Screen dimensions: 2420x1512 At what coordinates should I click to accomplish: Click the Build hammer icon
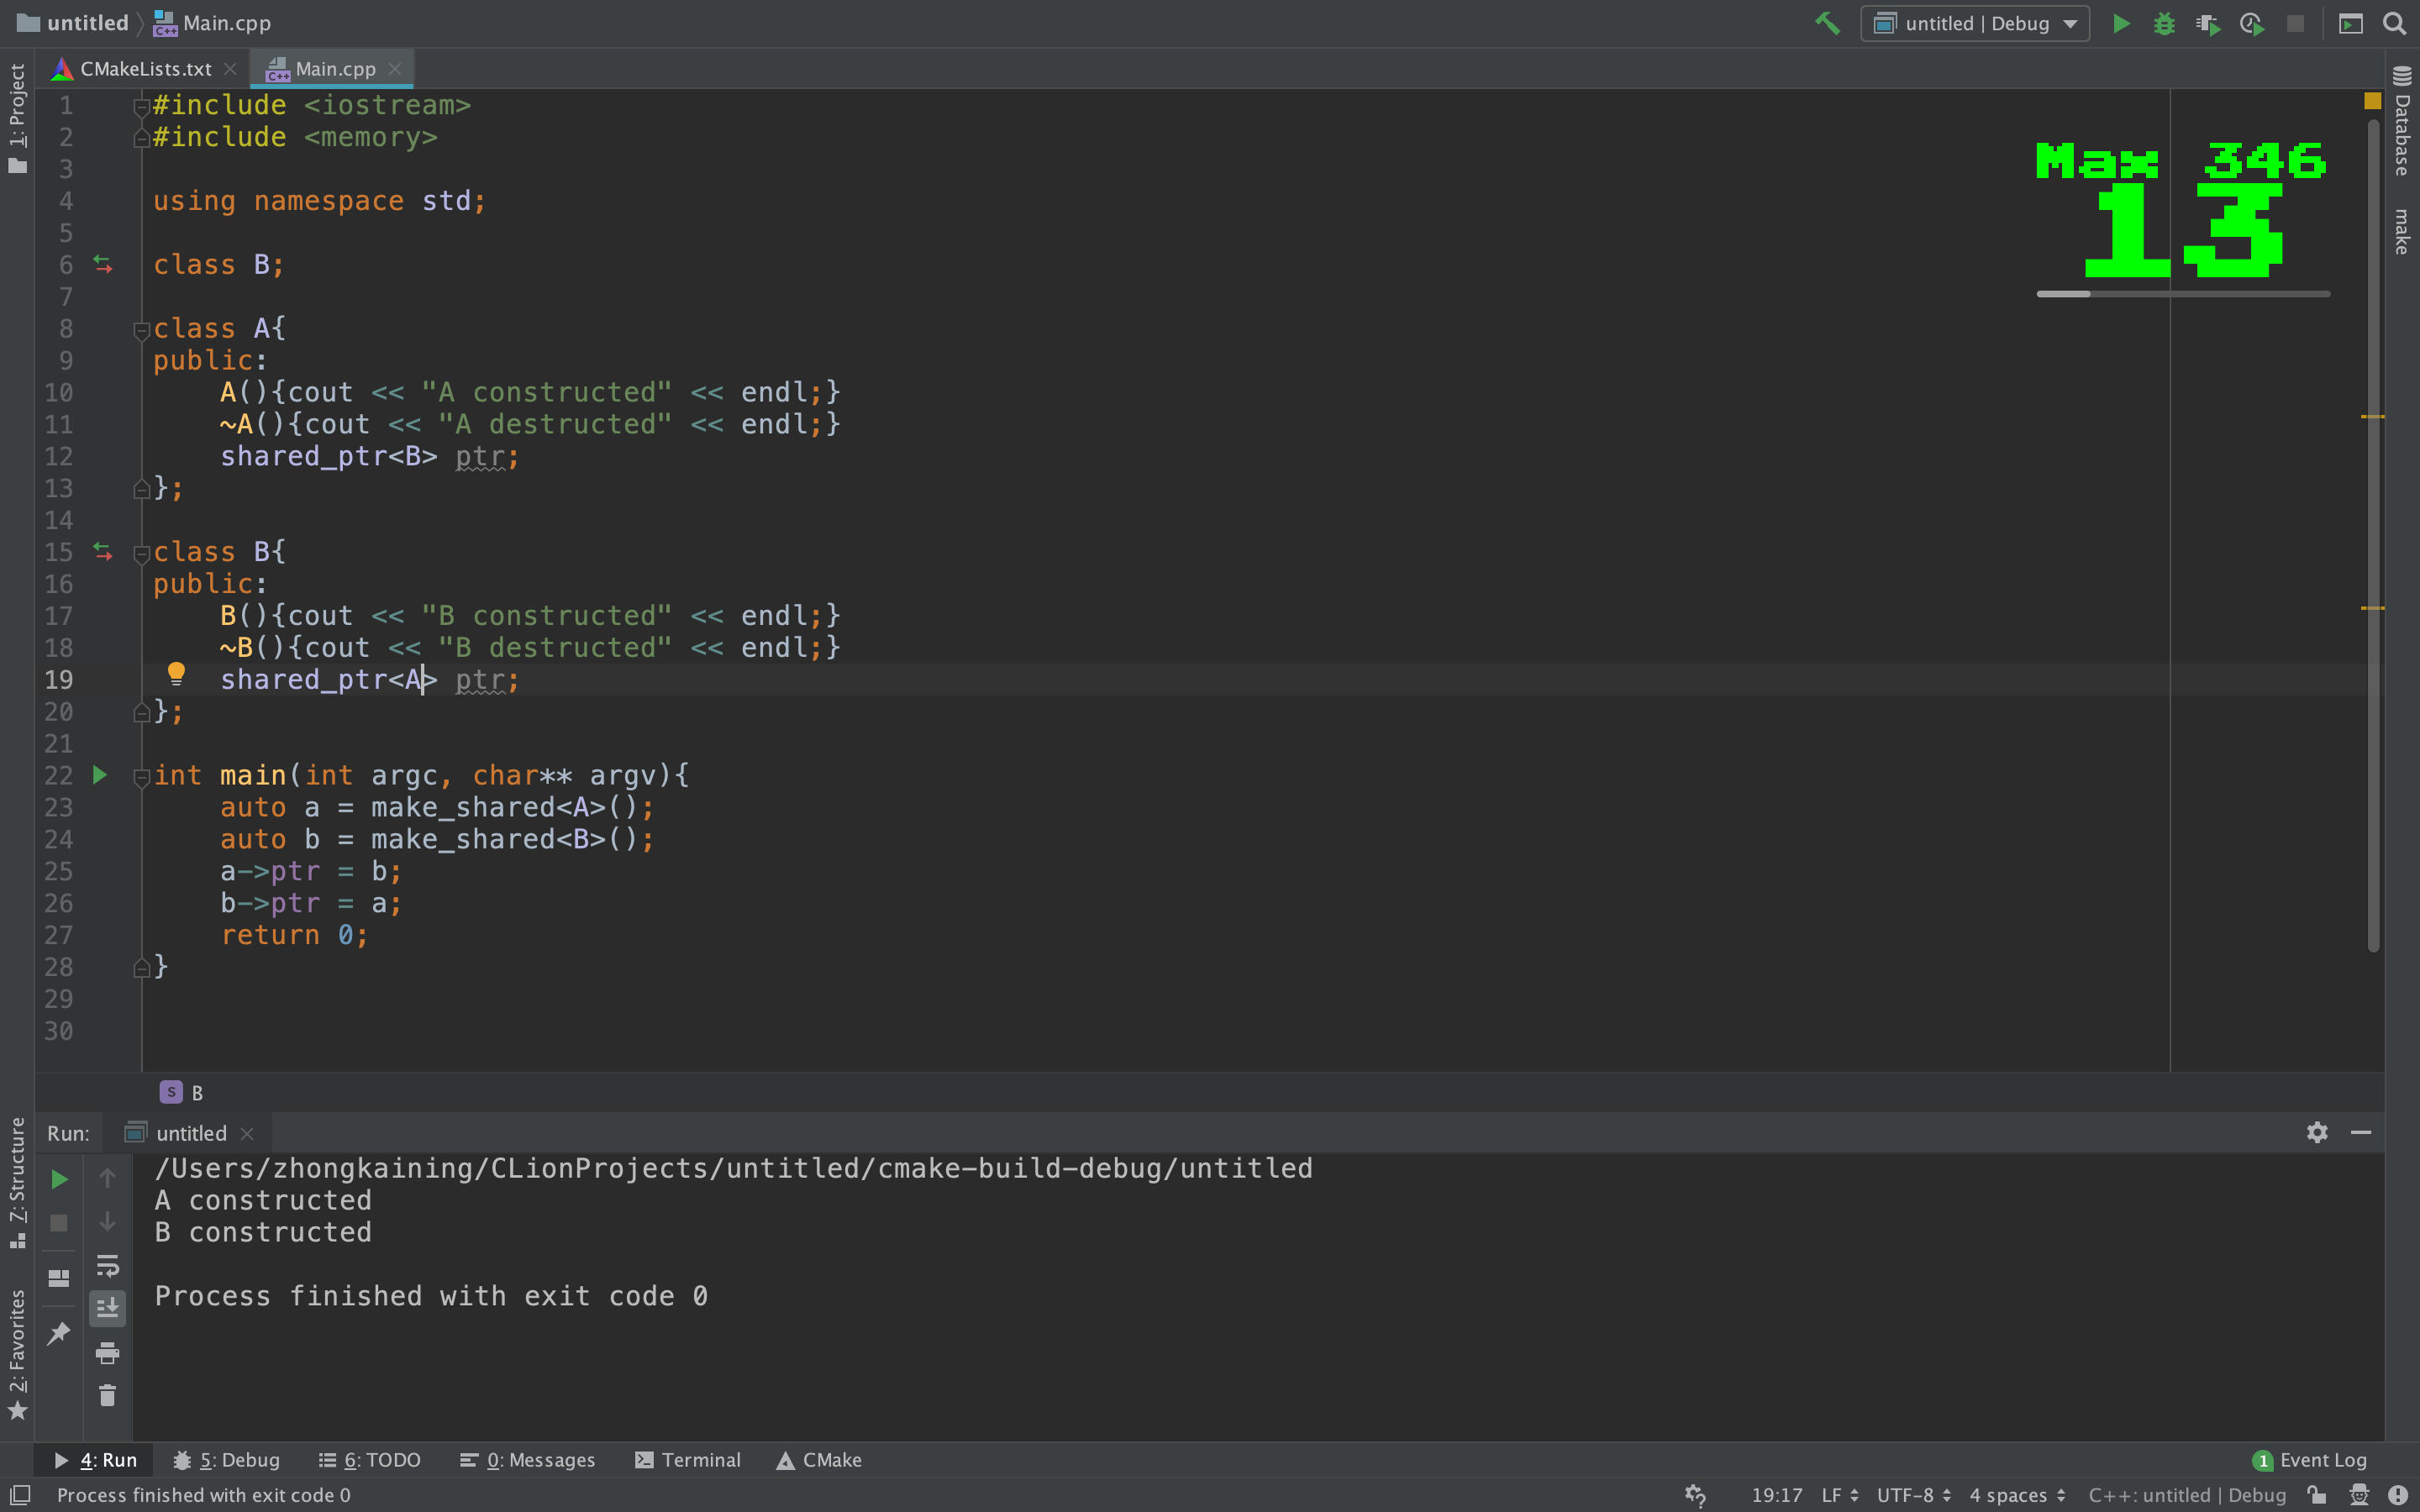[1827, 23]
